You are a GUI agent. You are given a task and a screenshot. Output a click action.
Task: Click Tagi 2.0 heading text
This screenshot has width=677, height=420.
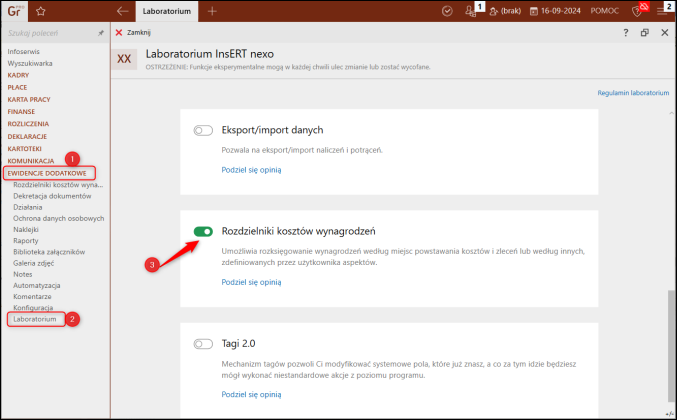238,344
